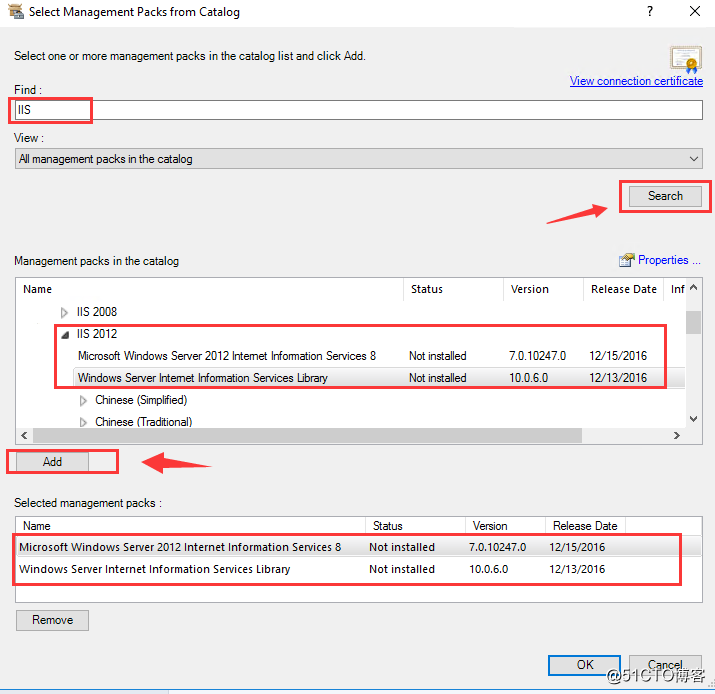Viewport: 715px width, 694px height.
Task: Click into the Find text field
Action: click(x=358, y=110)
